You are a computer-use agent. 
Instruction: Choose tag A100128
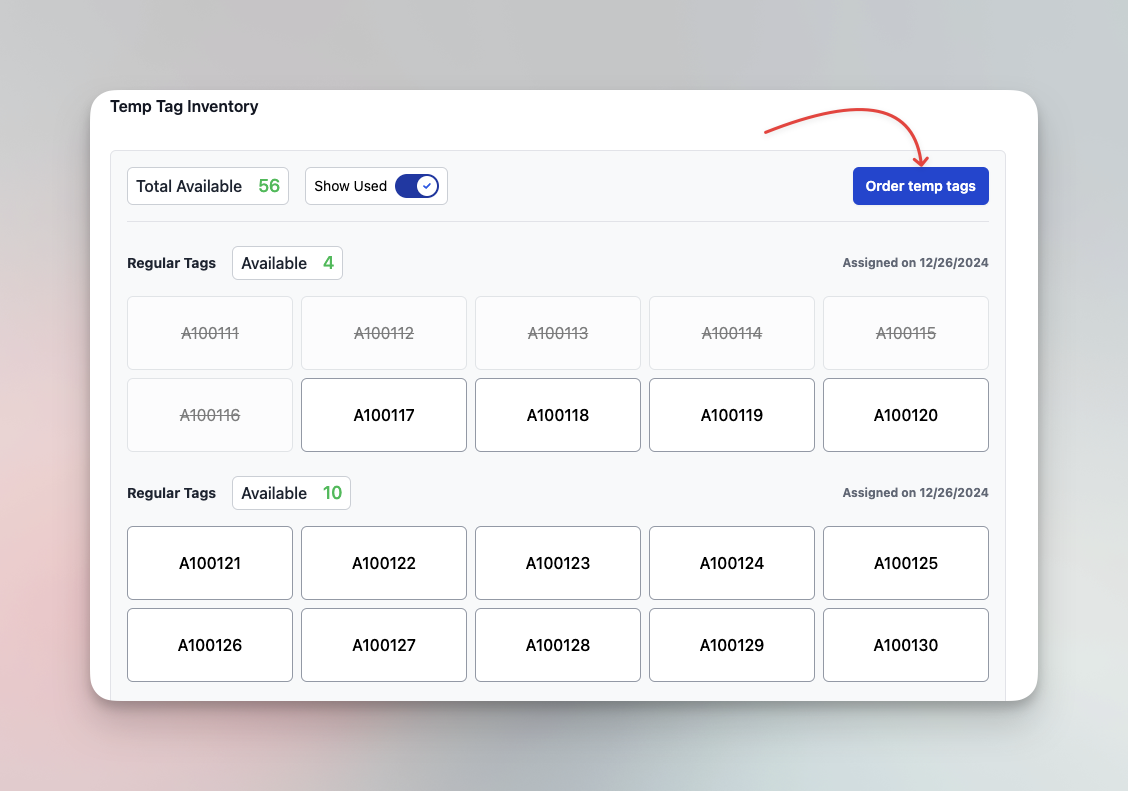click(x=557, y=644)
